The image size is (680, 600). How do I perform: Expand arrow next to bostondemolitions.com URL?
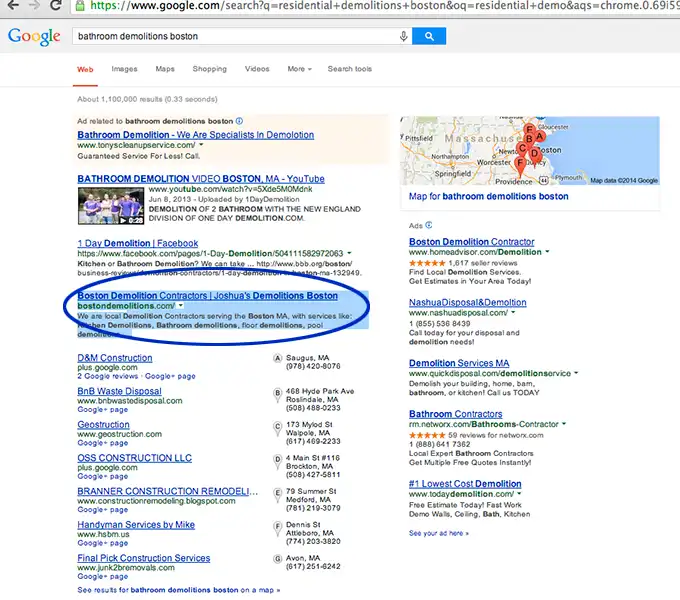coord(180,306)
